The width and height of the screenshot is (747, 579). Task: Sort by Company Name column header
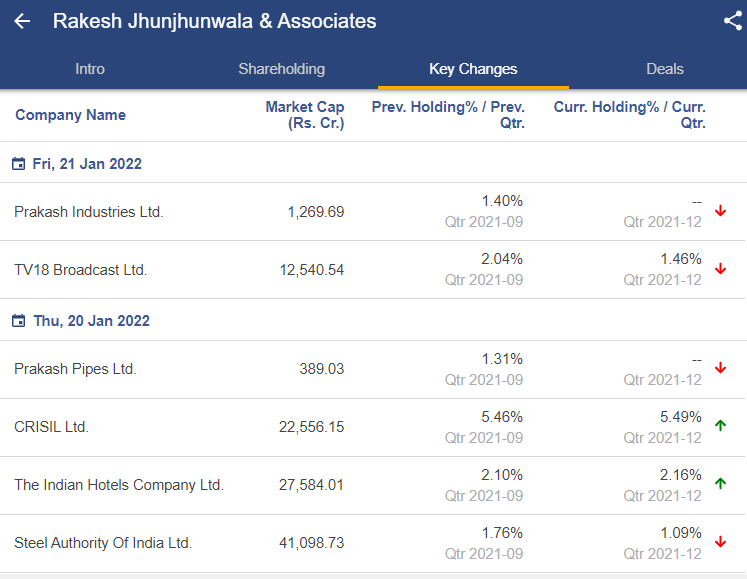[x=71, y=115]
